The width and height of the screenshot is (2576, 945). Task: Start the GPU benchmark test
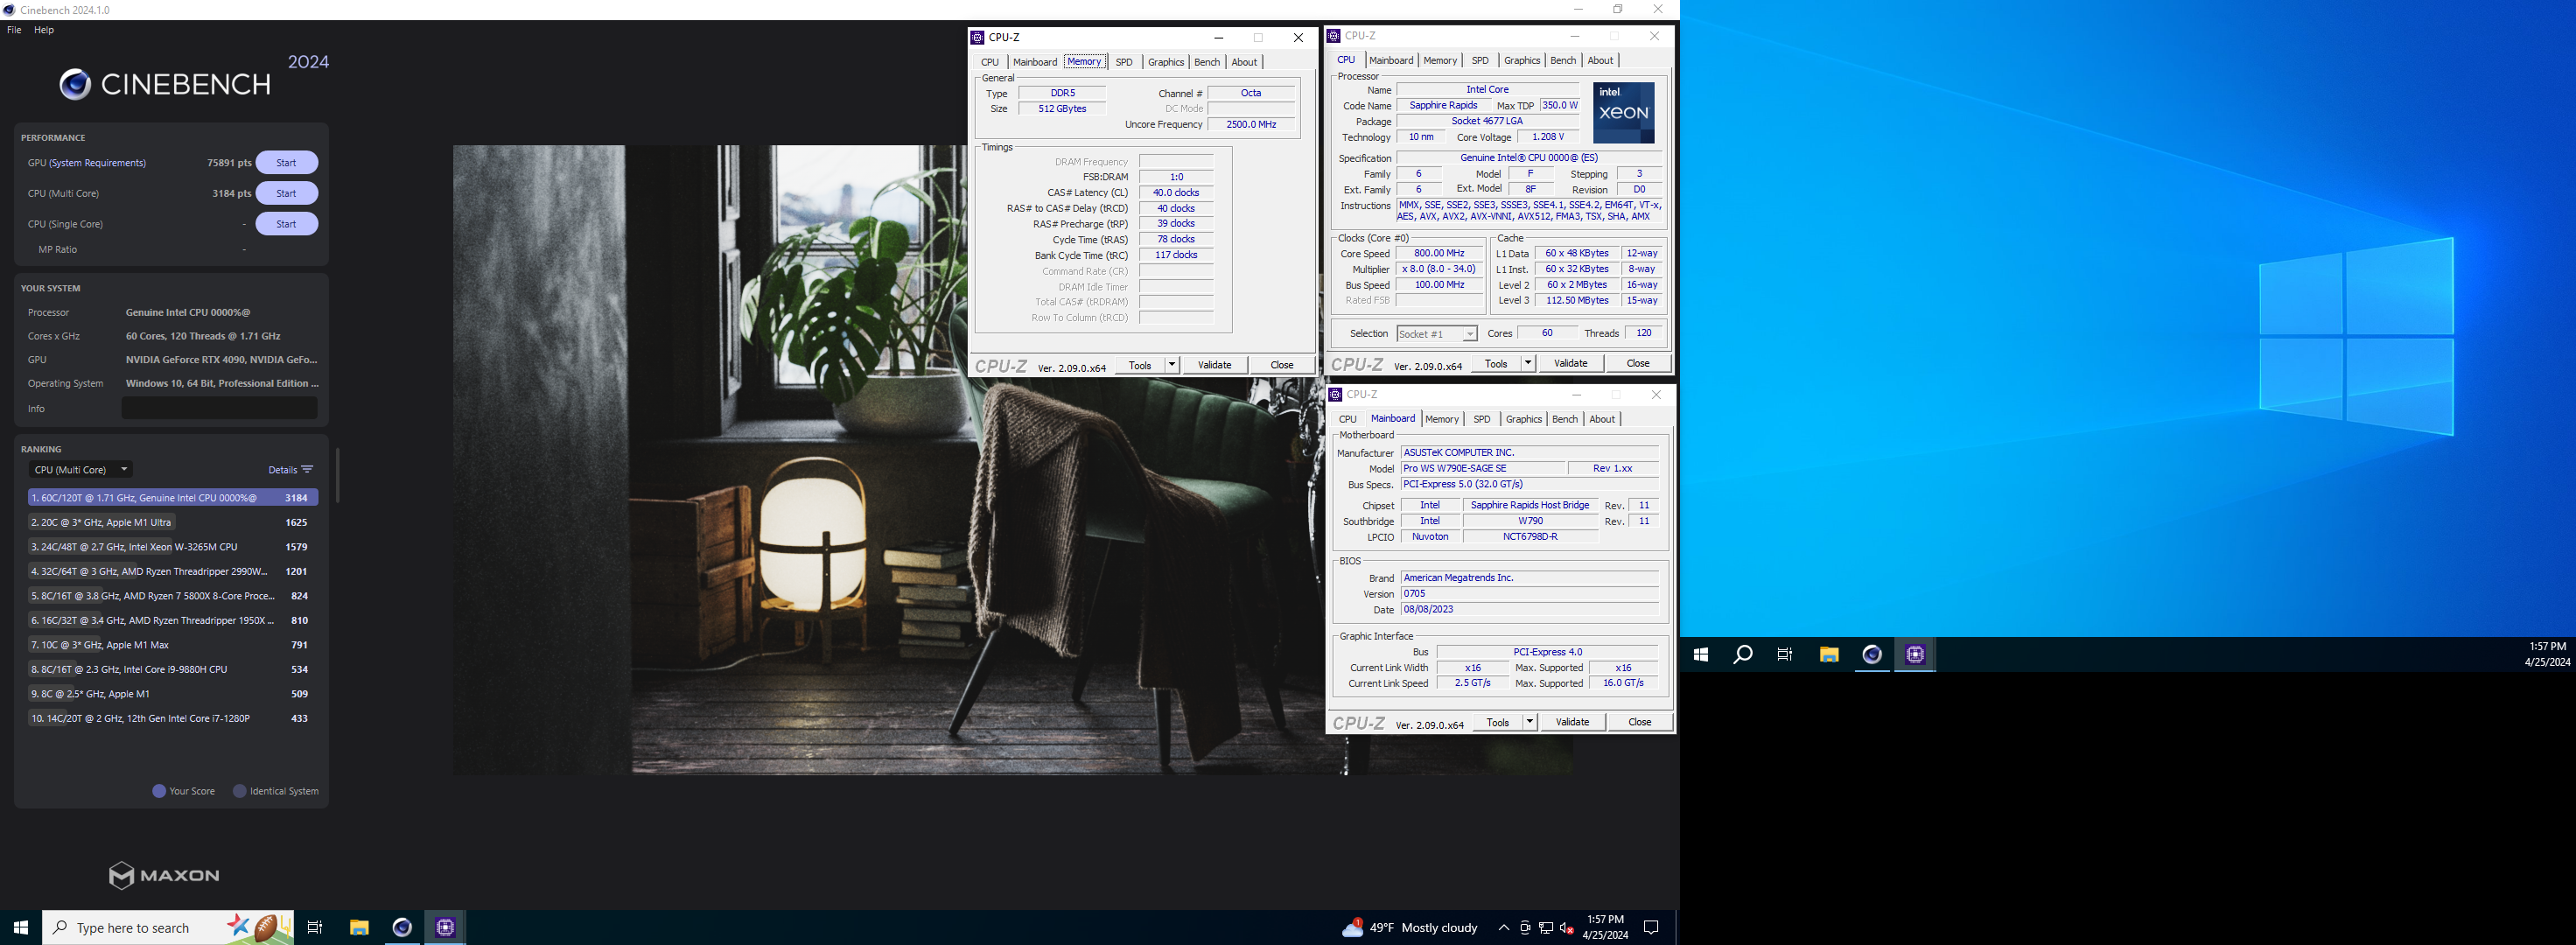[286, 163]
